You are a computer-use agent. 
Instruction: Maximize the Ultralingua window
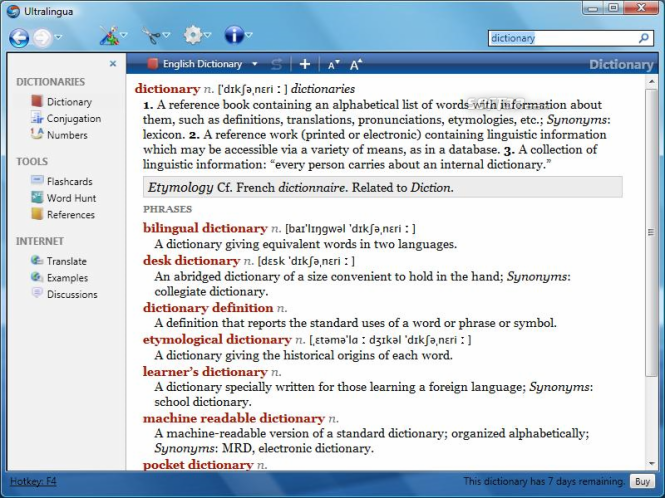613,8
